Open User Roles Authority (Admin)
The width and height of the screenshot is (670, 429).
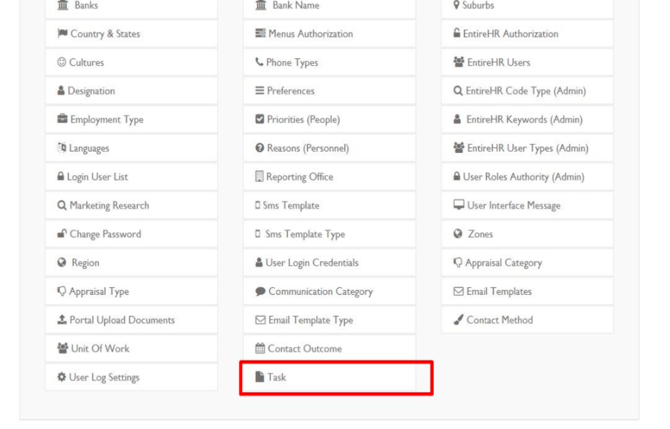click(527, 176)
